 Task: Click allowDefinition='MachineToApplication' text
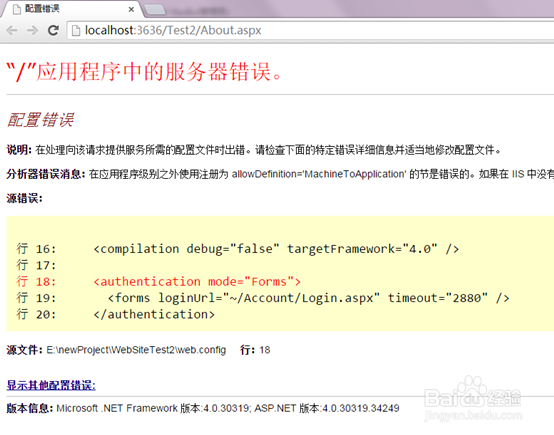click(x=319, y=174)
